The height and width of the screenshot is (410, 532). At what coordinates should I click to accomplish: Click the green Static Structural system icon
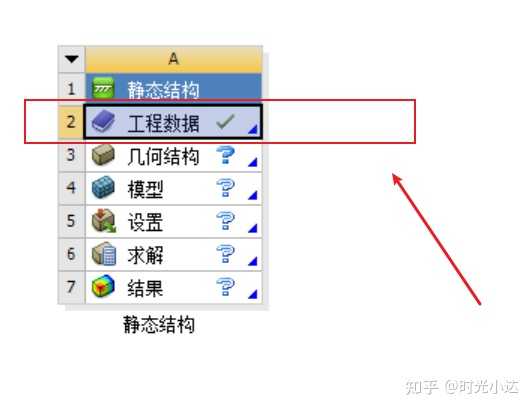click(x=104, y=88)
